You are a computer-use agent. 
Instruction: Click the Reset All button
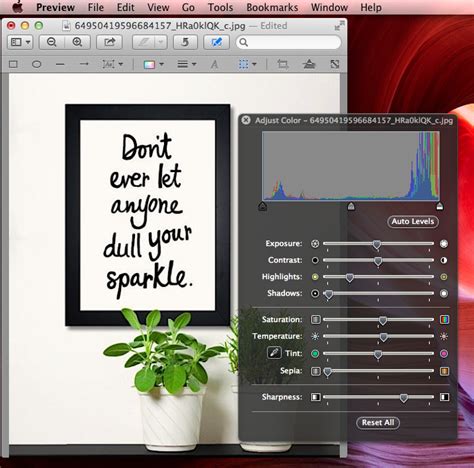click(378, 423)
